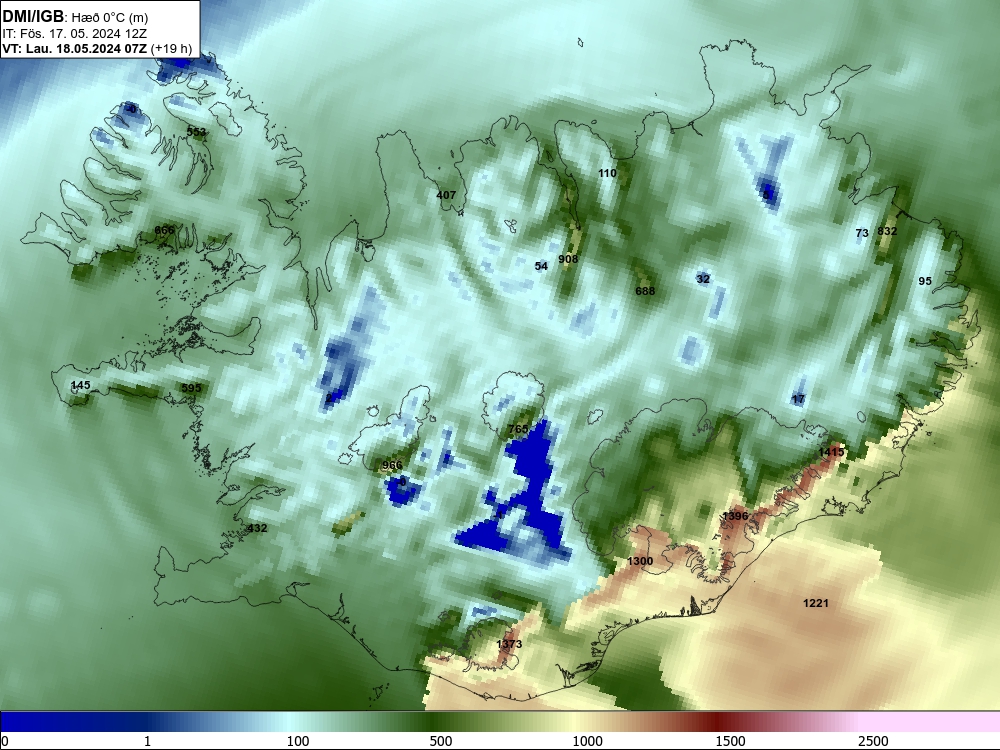
Task: Click the 666 height value
Action: 164,230
